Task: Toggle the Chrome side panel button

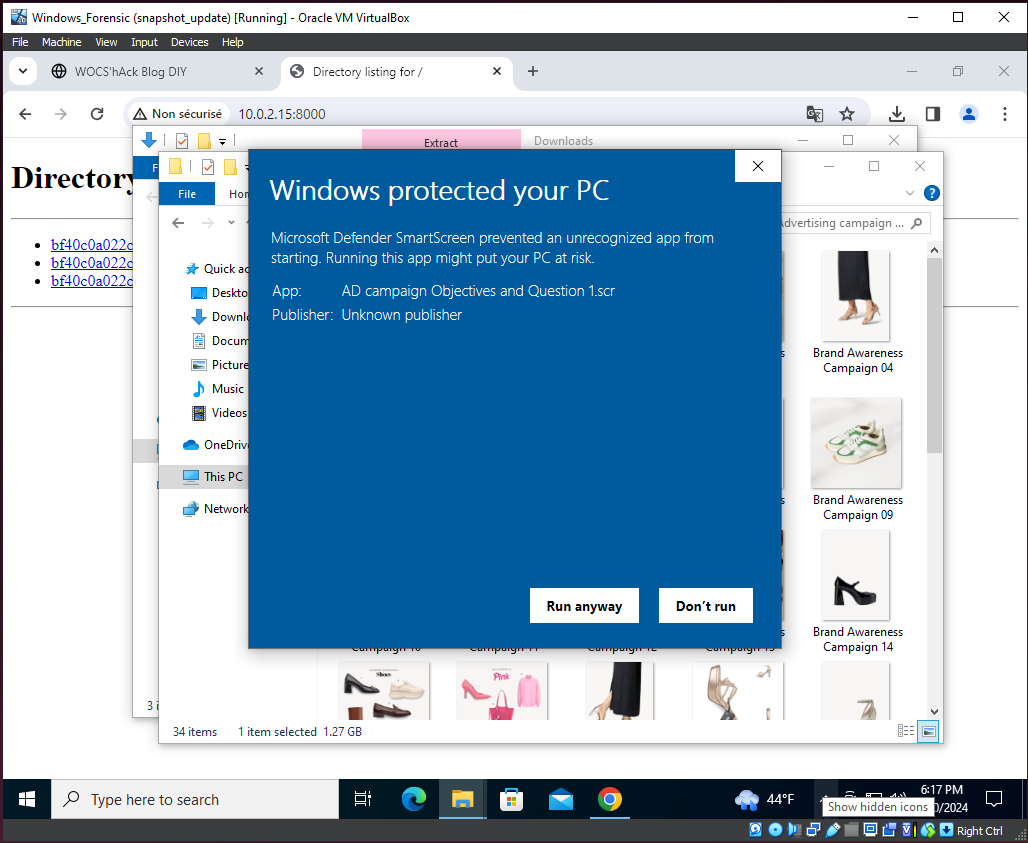Action: coord(933,114)
